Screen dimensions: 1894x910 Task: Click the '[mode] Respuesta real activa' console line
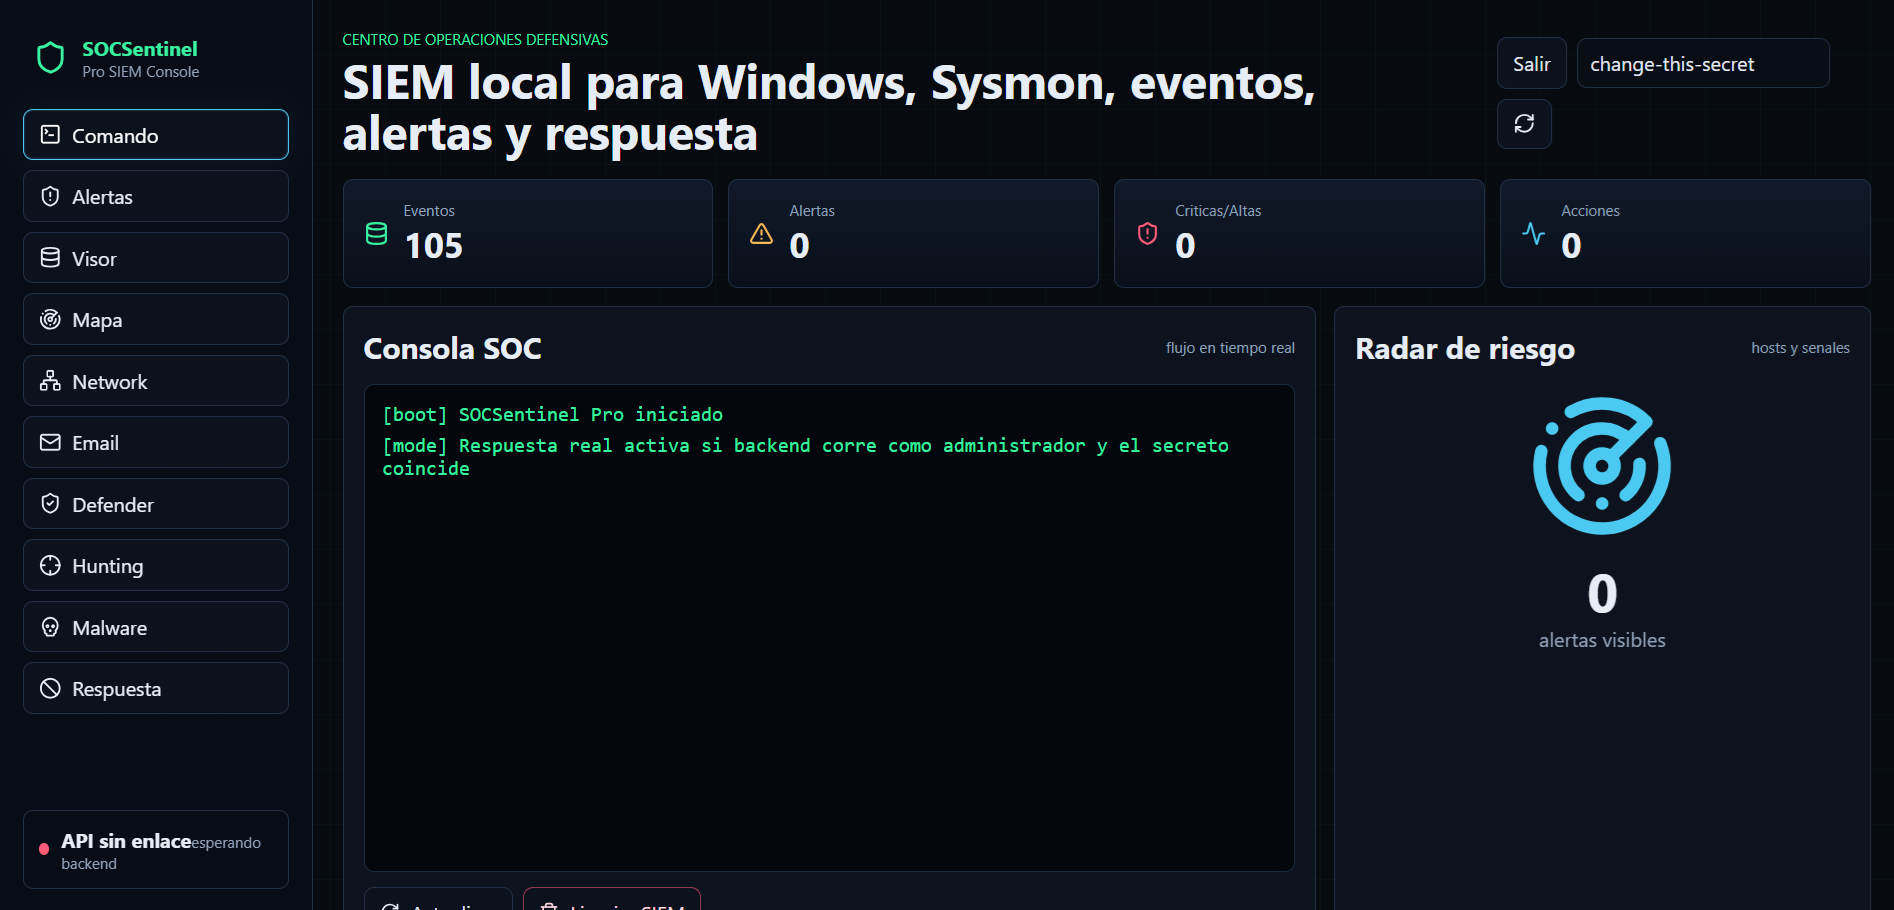(x=805, y=457)
